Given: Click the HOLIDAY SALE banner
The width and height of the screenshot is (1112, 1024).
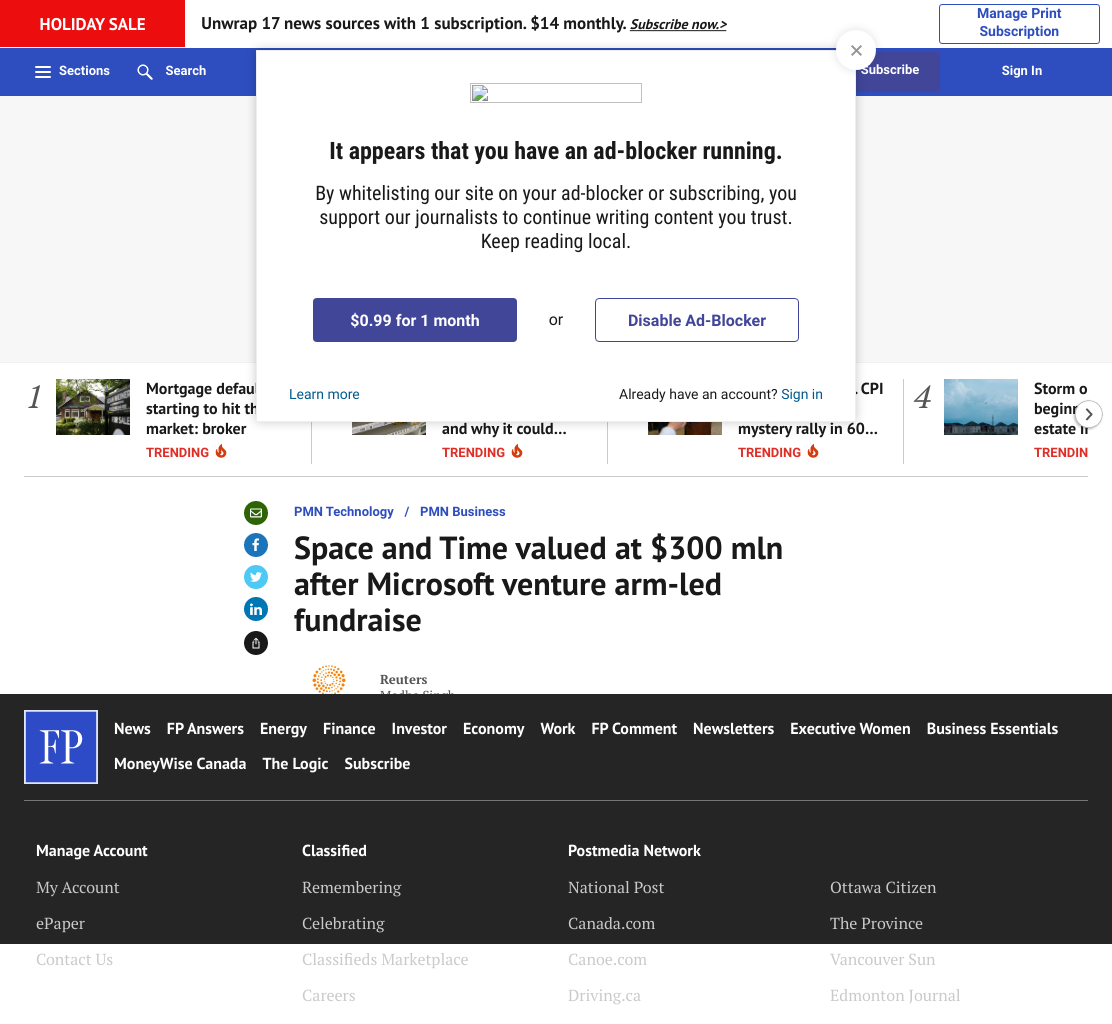Looking at the screenshot, I should coord(92,24).
